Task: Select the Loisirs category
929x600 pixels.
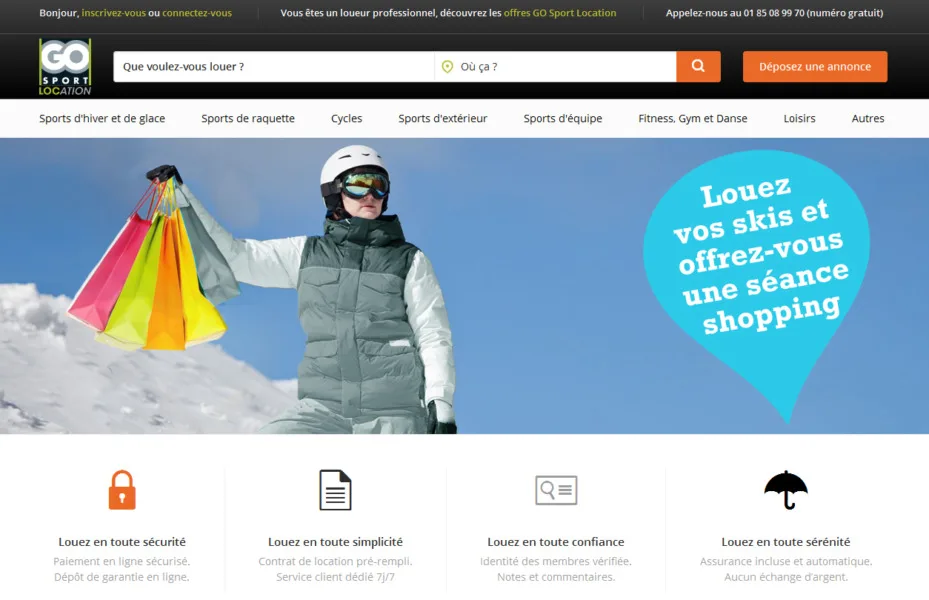Action: (799, 118)
